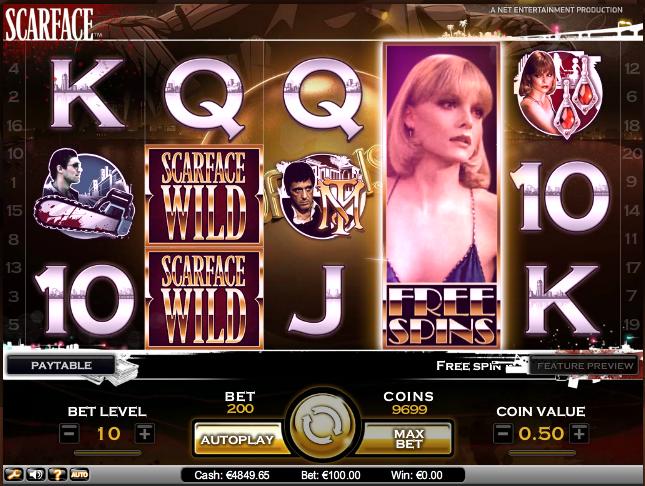Click the bet level slider bar

tap(107, 453)
